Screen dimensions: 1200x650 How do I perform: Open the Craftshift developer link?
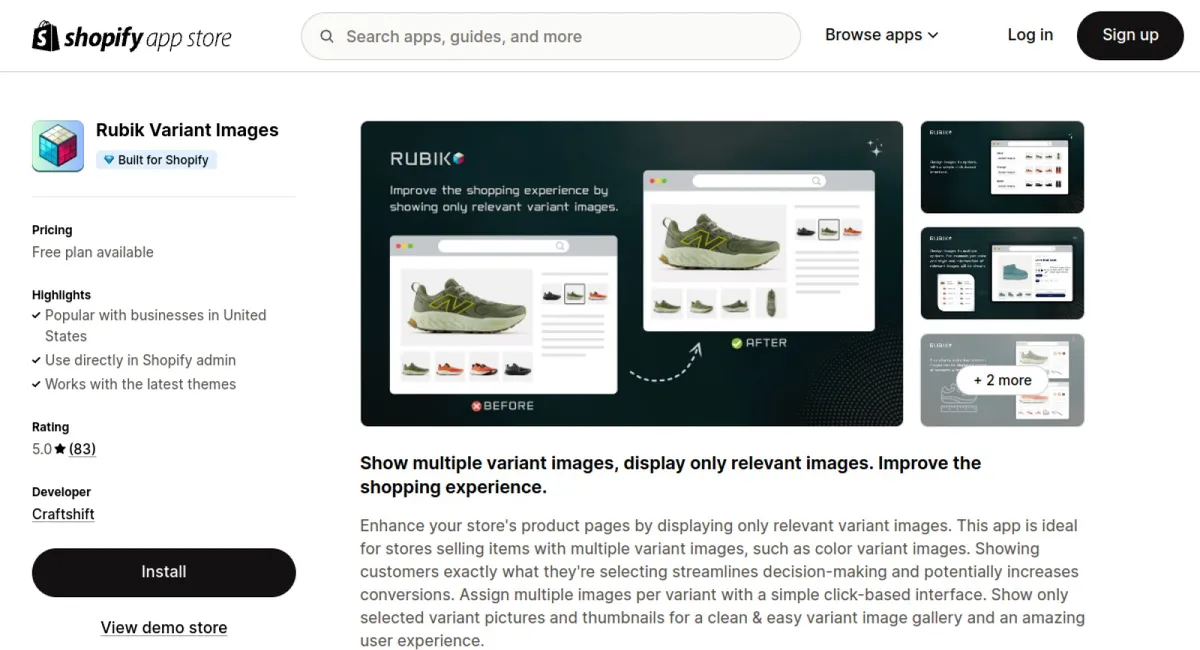click(63, 514)
